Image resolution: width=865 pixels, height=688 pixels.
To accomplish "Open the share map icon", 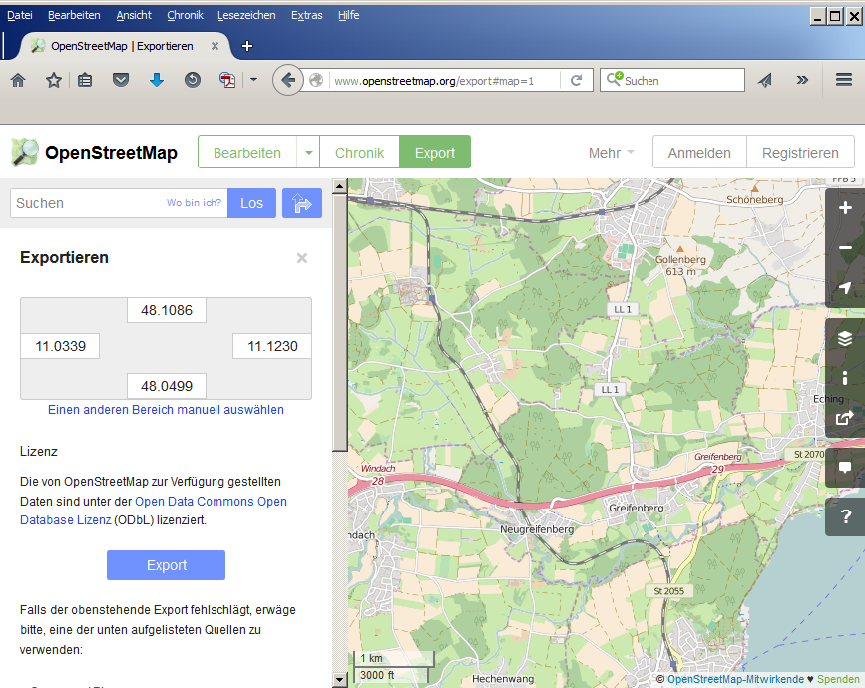I will coord(845,418).
